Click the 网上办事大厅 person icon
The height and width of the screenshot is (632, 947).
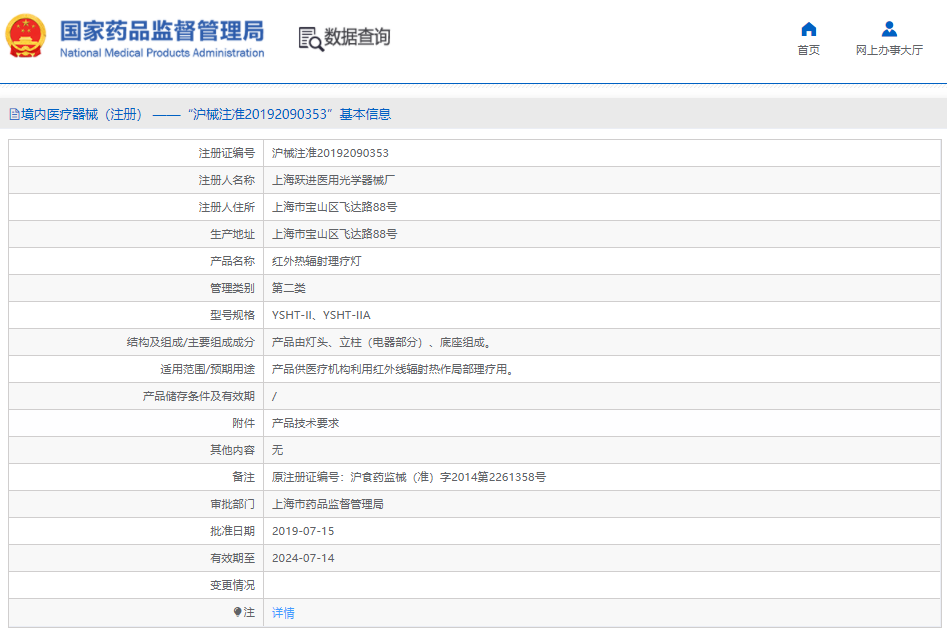[889, 29]
